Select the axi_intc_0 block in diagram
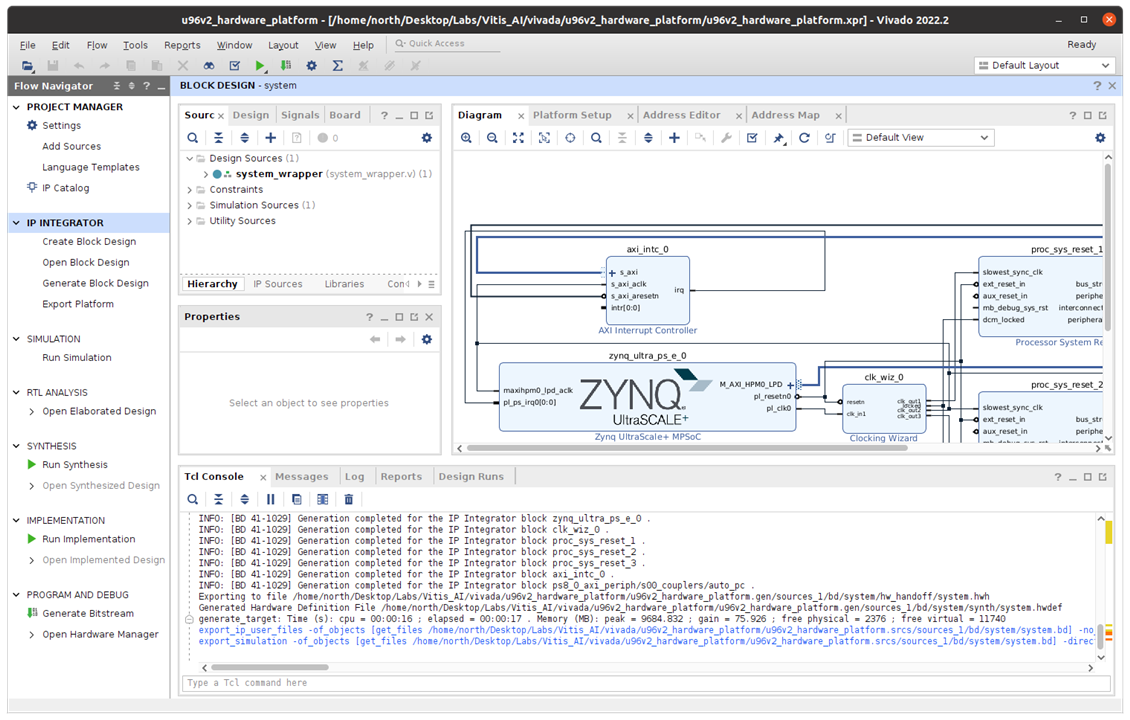 [x=648, y=290]
